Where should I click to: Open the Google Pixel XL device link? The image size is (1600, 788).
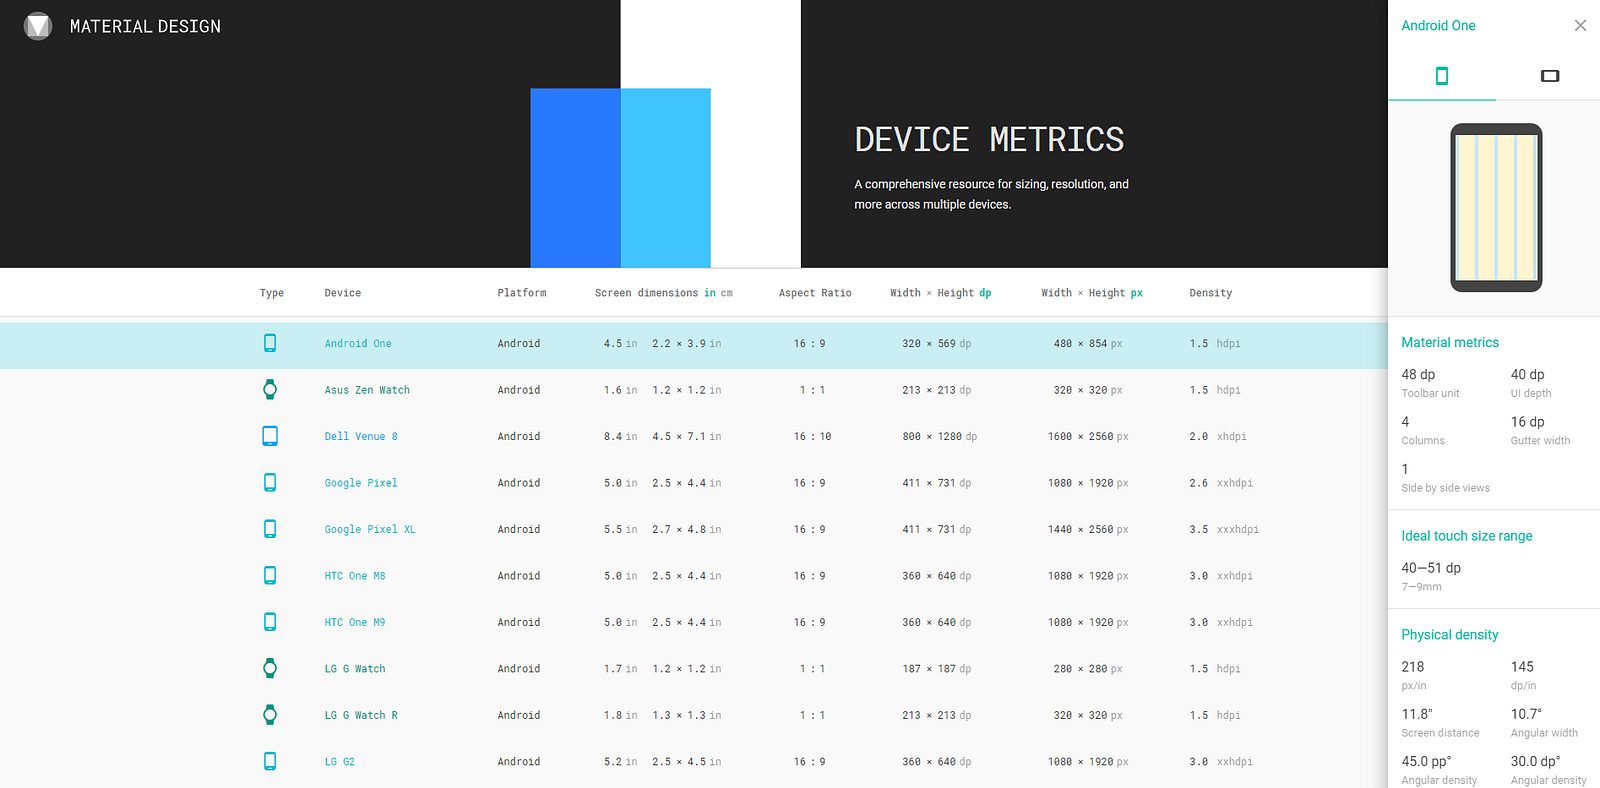click(370, 530)
